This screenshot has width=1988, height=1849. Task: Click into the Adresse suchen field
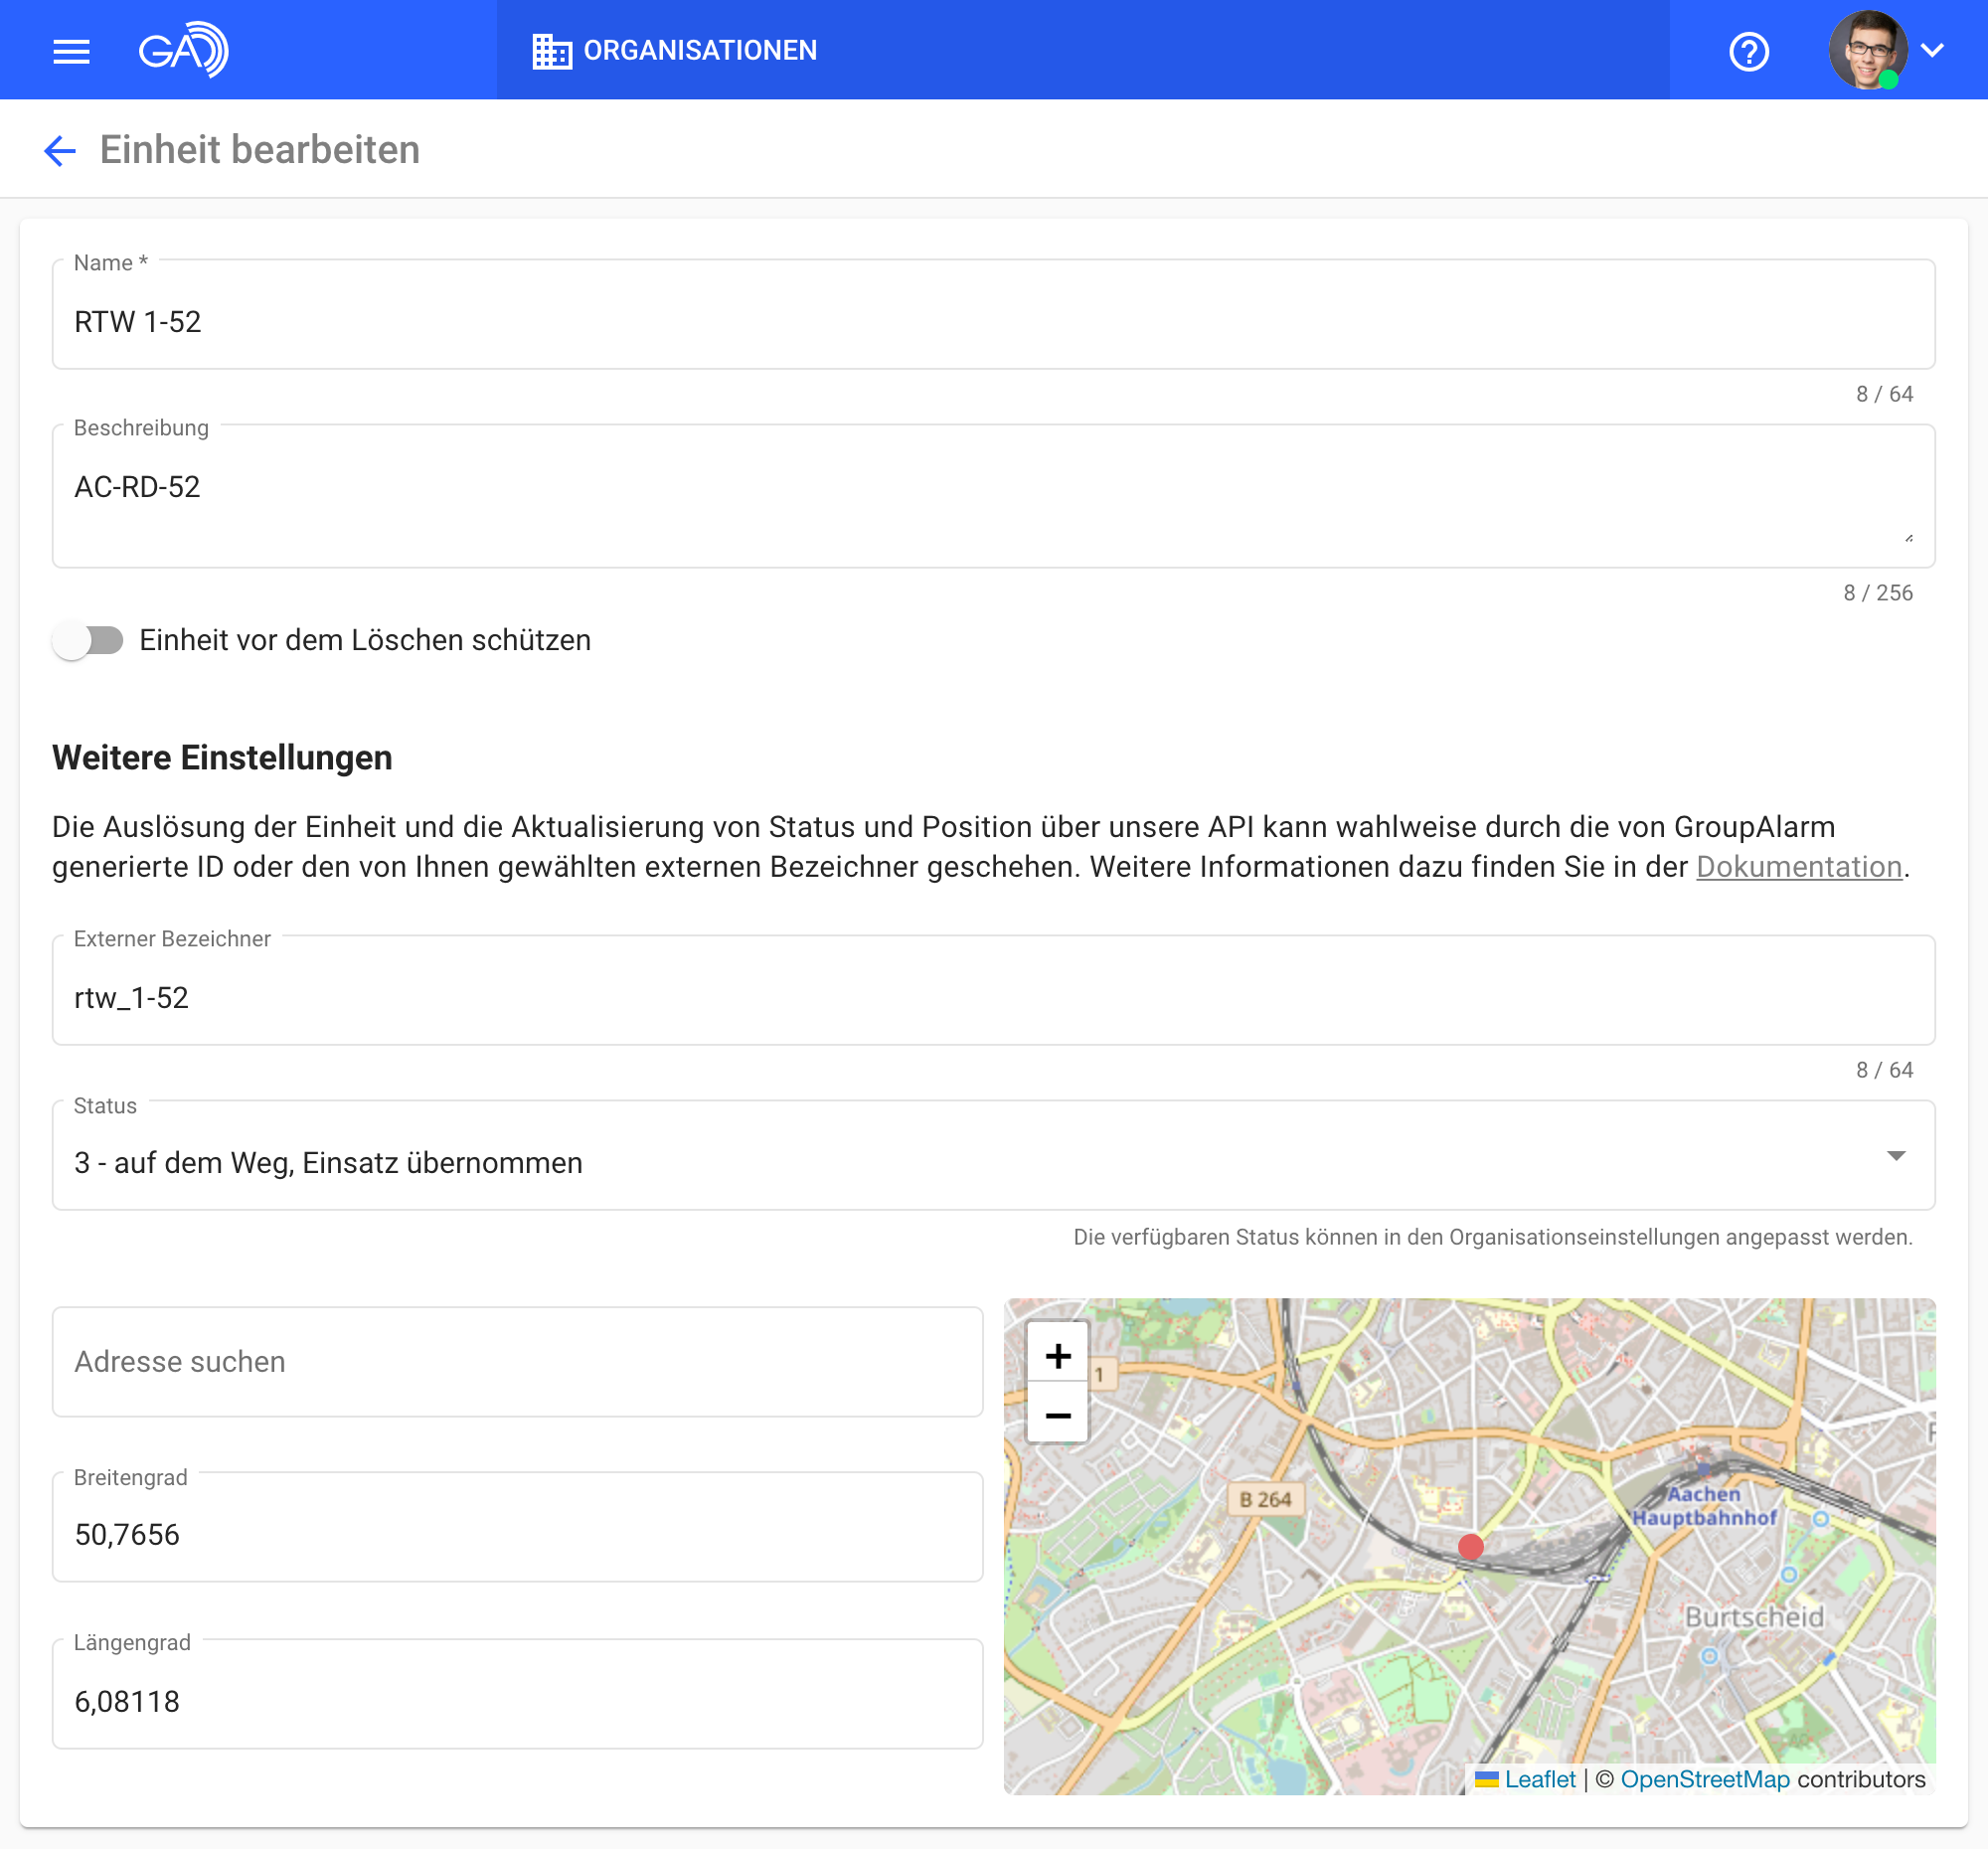point(517,1362)
